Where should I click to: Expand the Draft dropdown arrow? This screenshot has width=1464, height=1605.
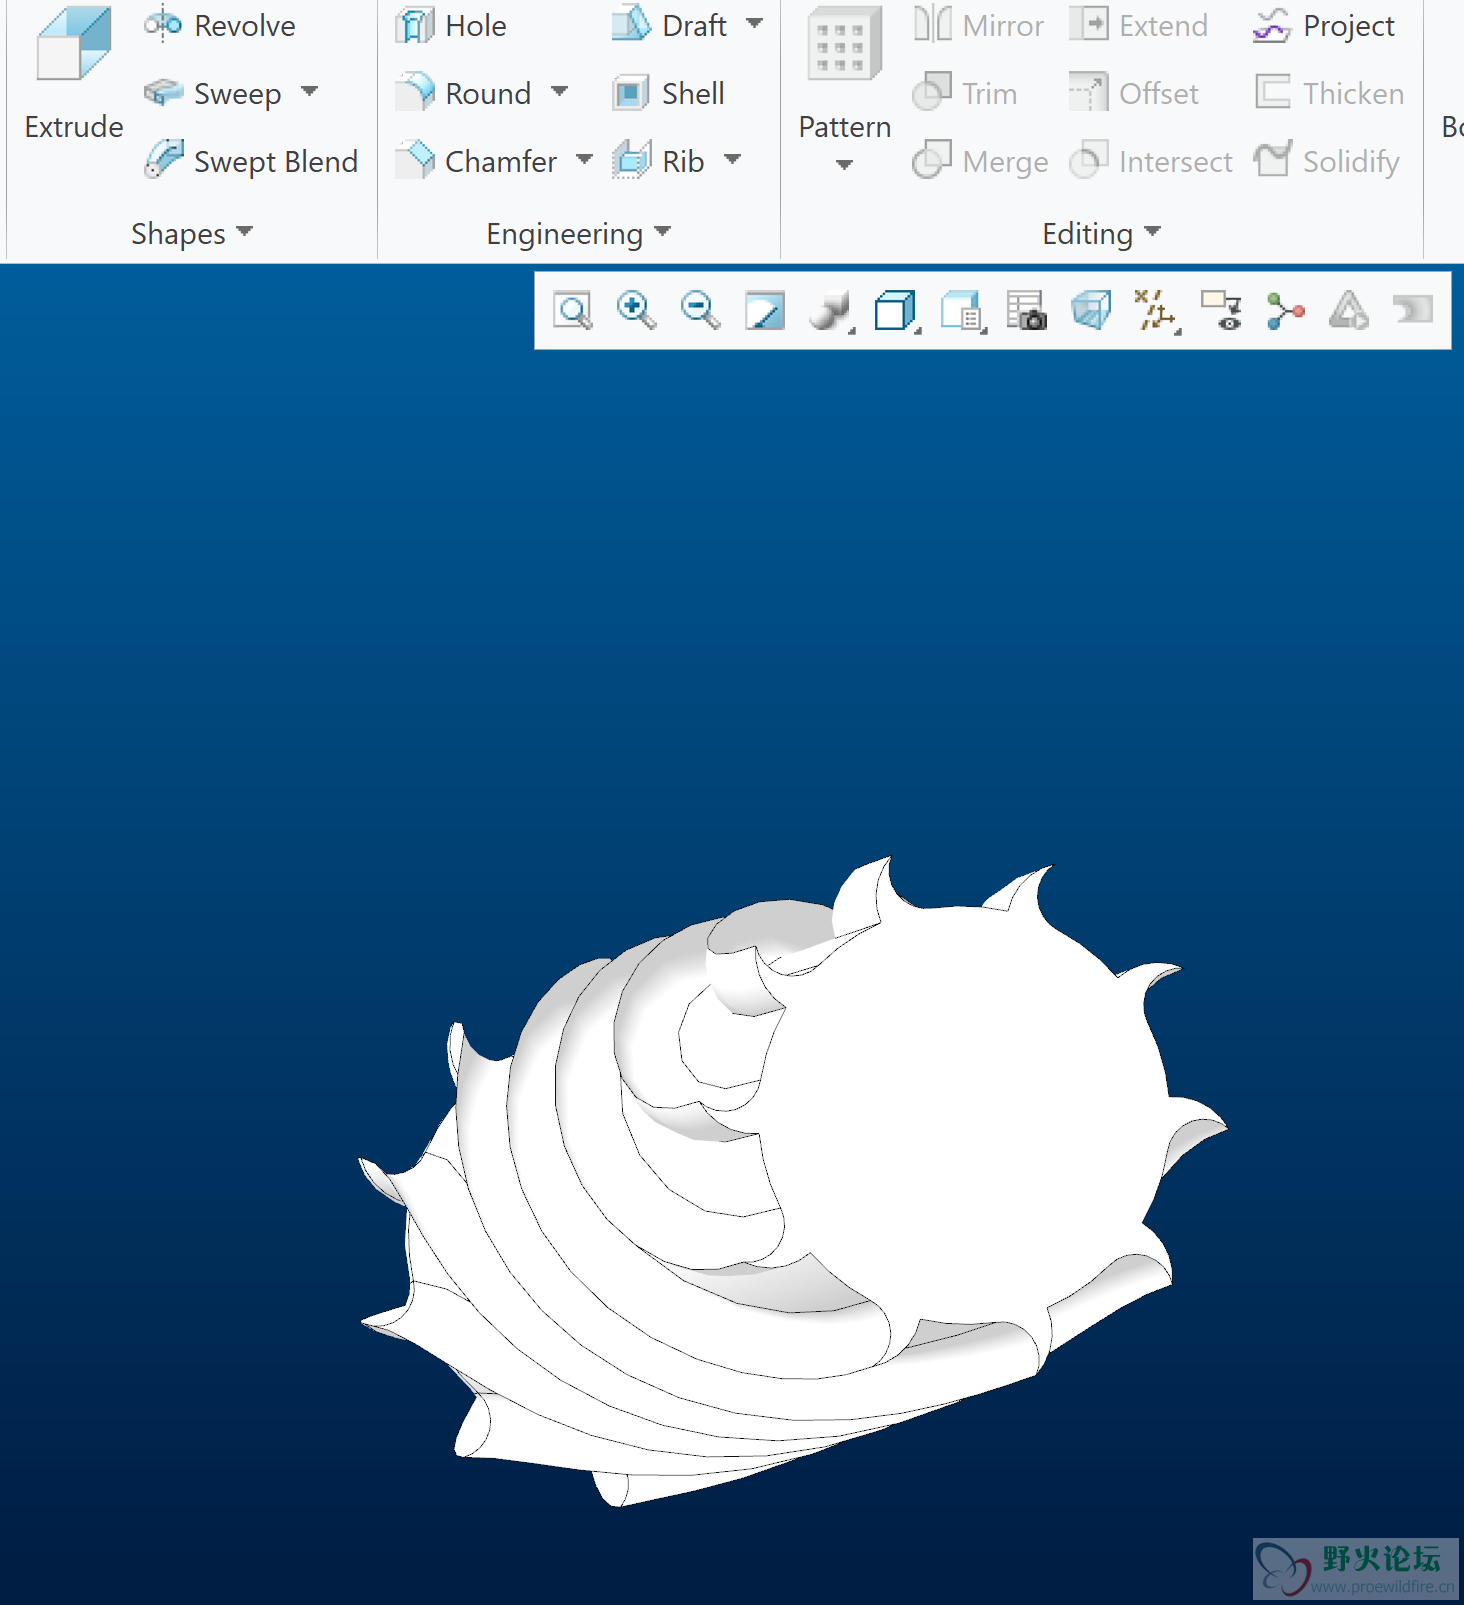point(754,24)
